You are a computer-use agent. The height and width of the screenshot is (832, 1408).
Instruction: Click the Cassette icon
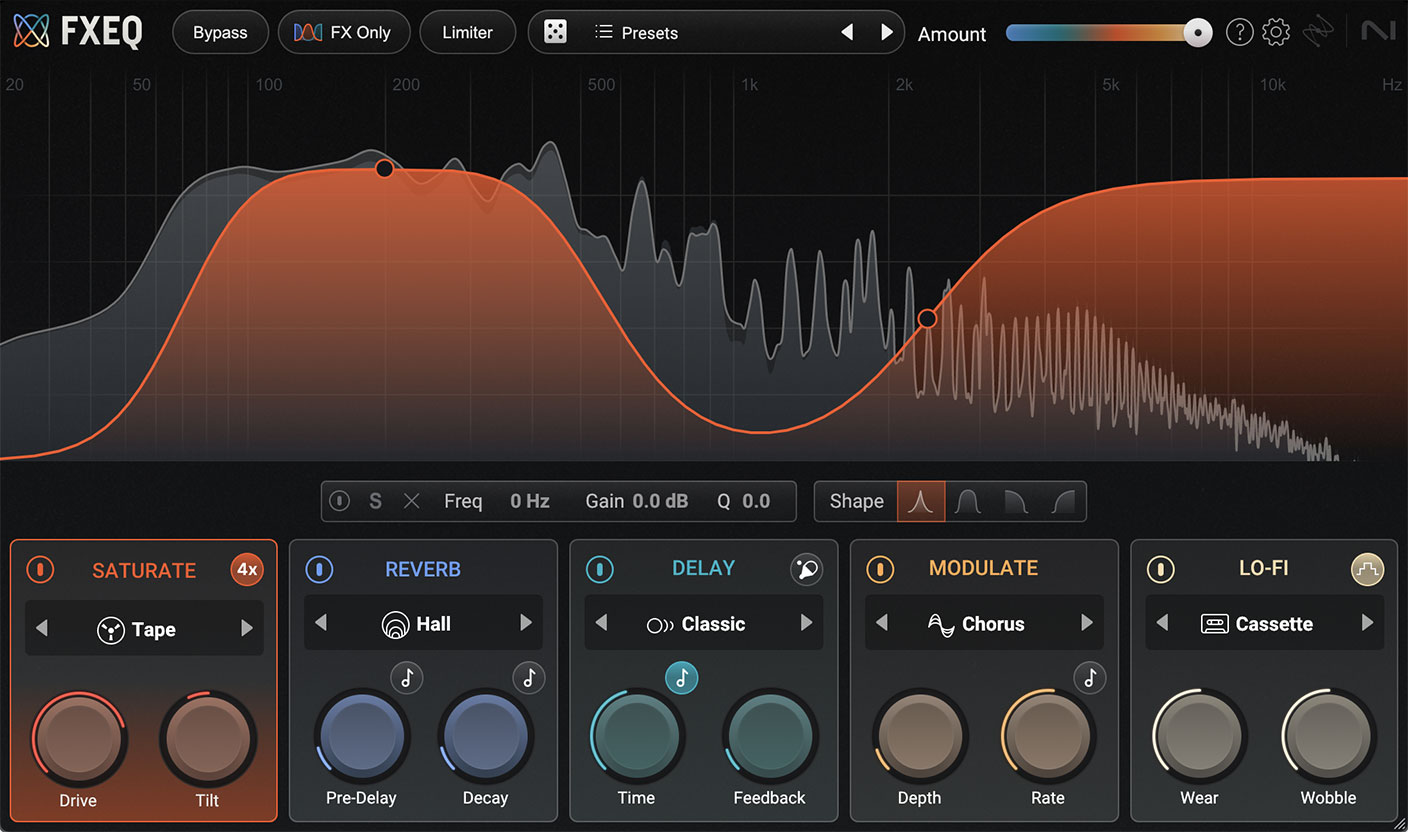click(x=1214, y=624)
